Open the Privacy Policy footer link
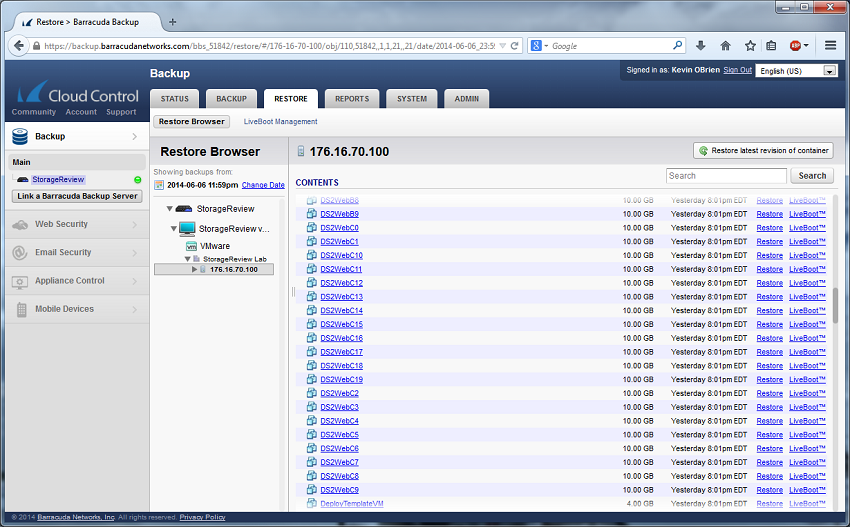 202,517
